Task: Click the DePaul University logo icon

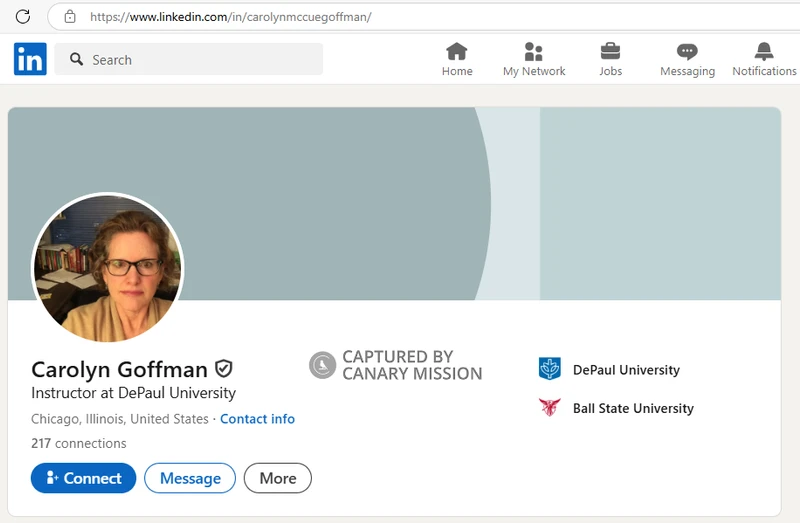Action: point(549,368)
